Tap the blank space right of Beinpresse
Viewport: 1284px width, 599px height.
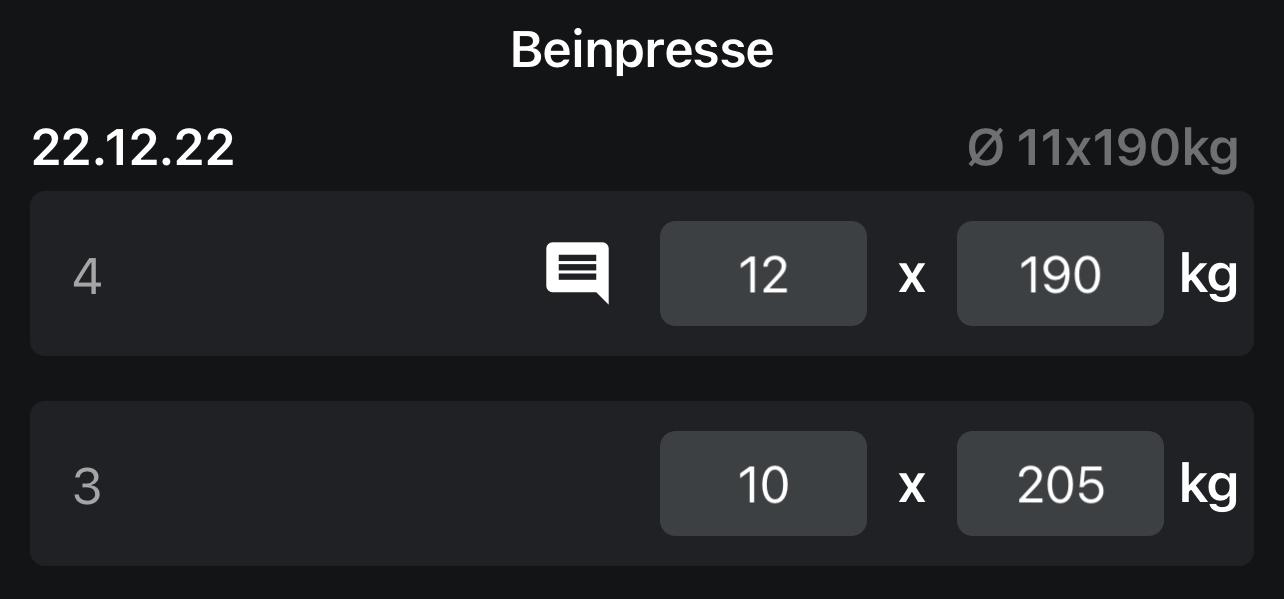coord(1030,49)
